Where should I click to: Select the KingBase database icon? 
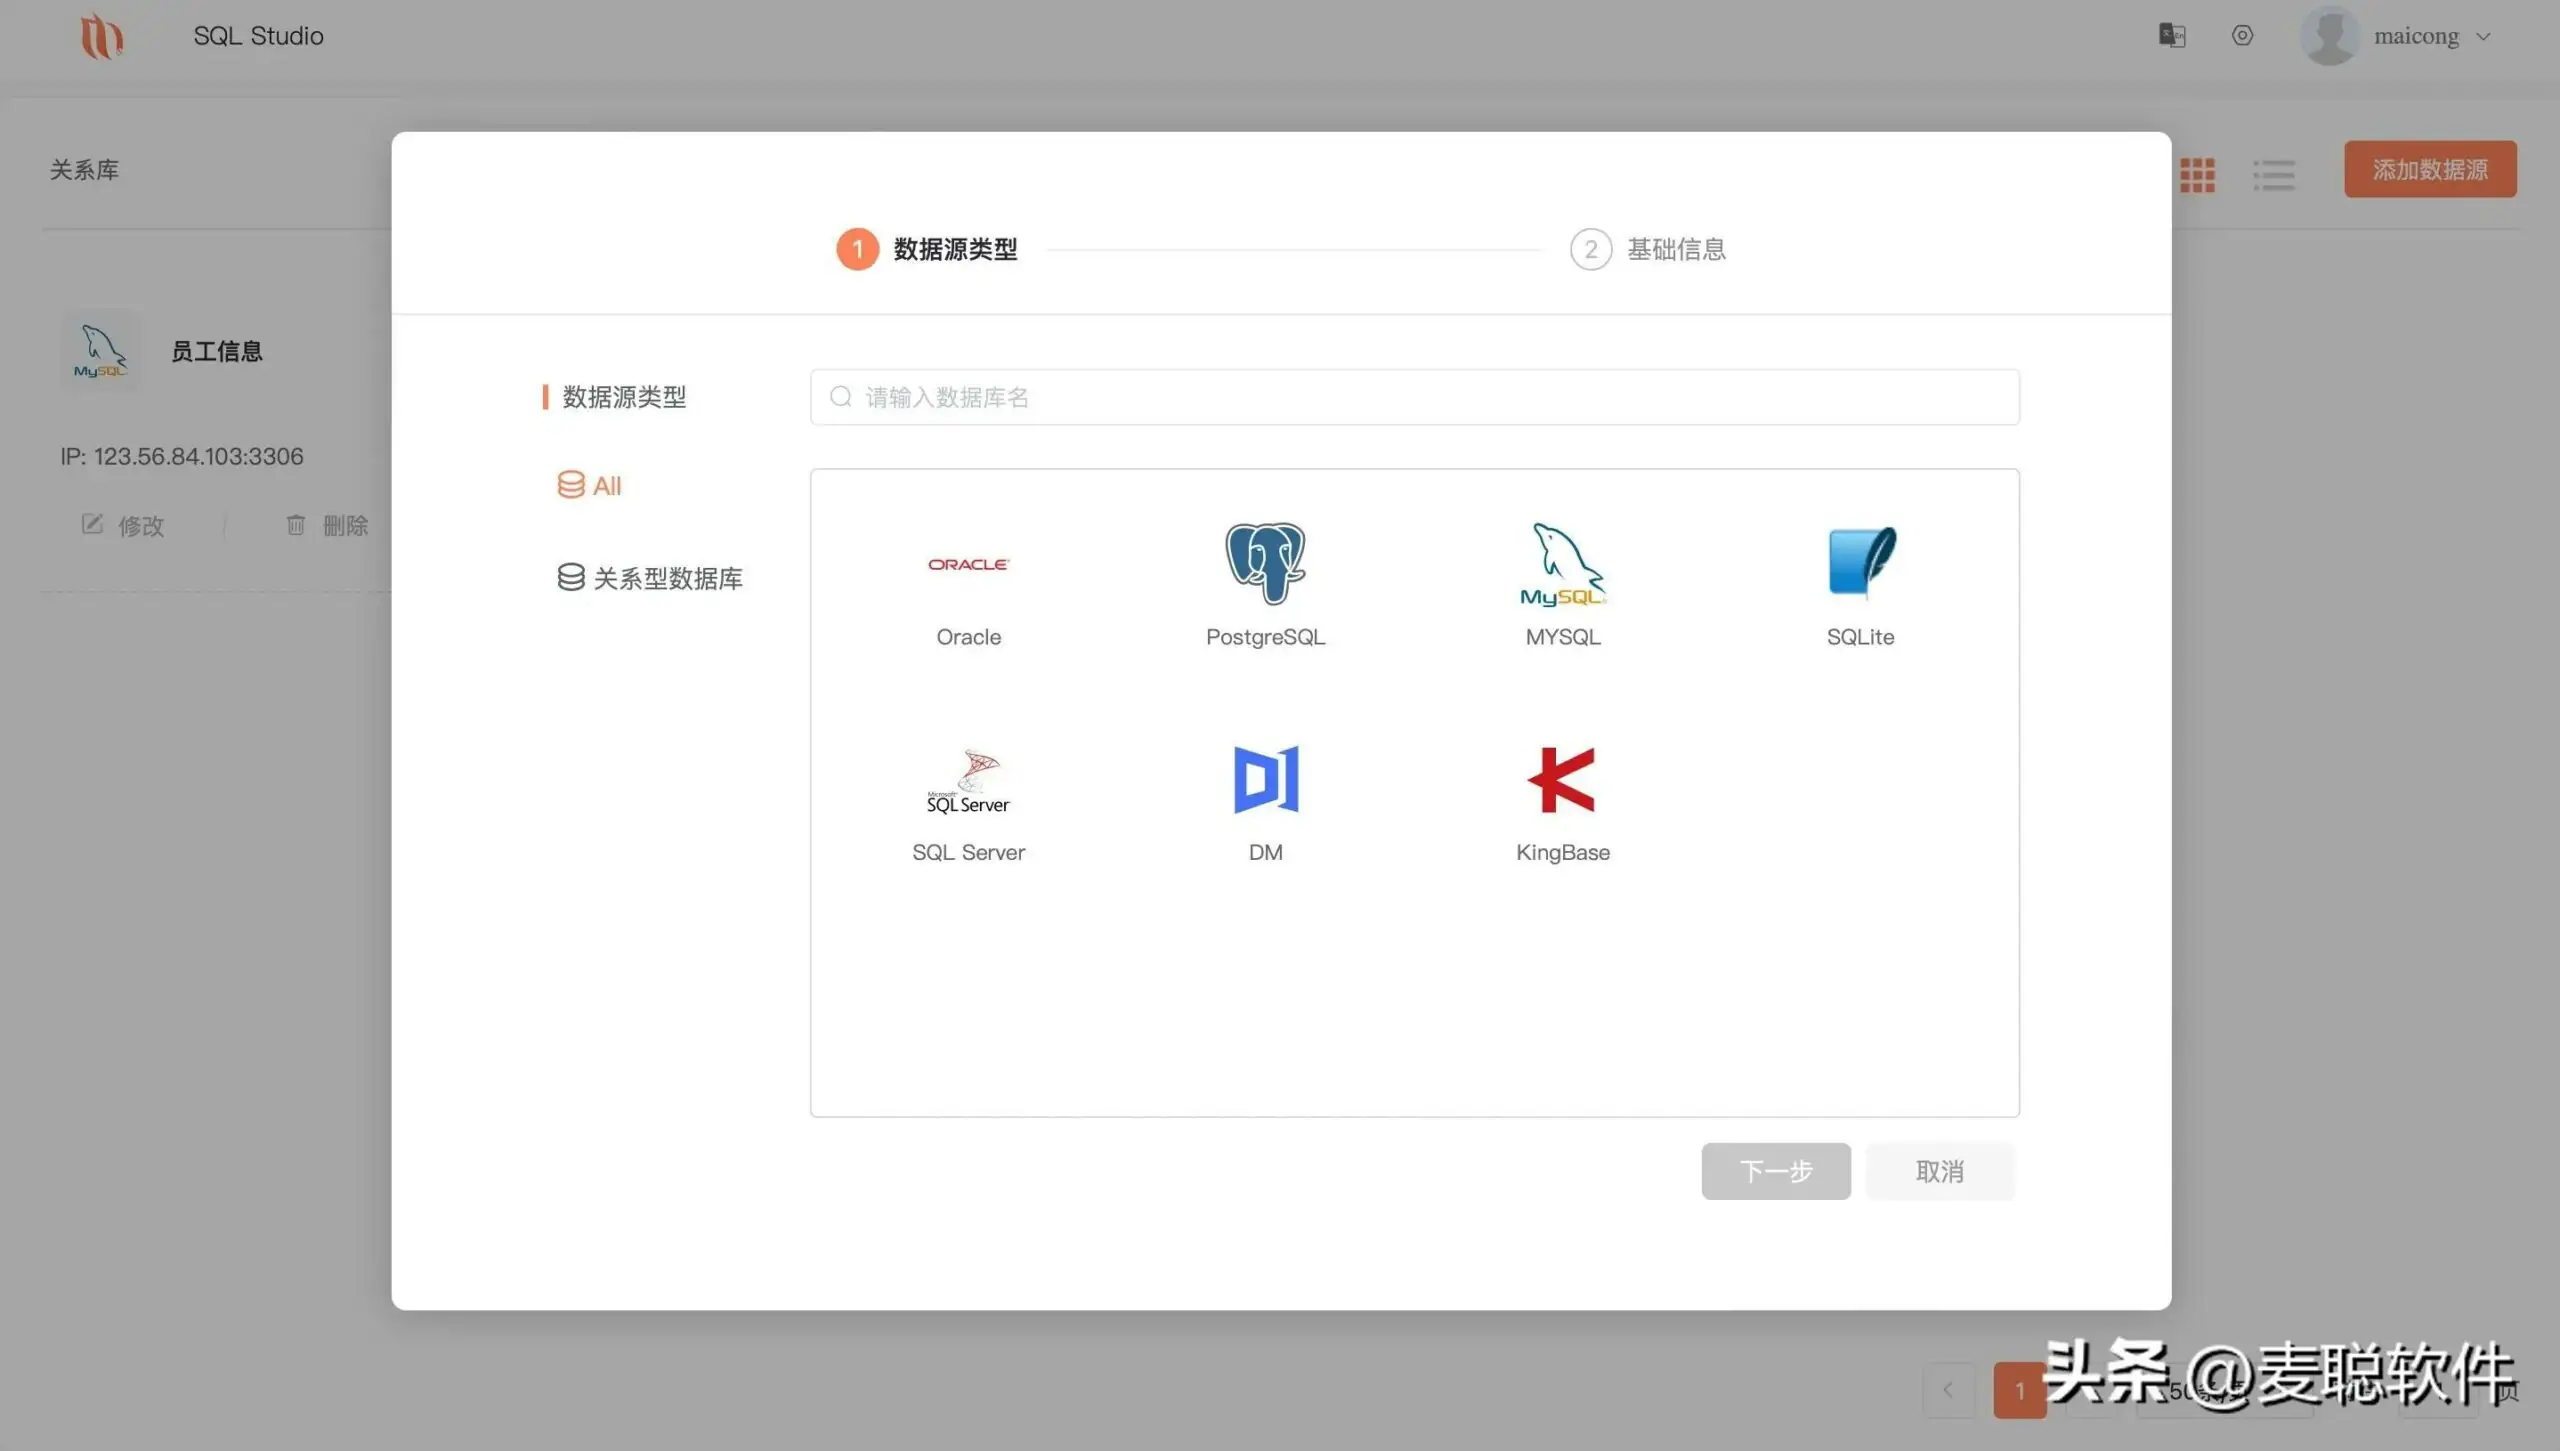tap(1561, 780)
